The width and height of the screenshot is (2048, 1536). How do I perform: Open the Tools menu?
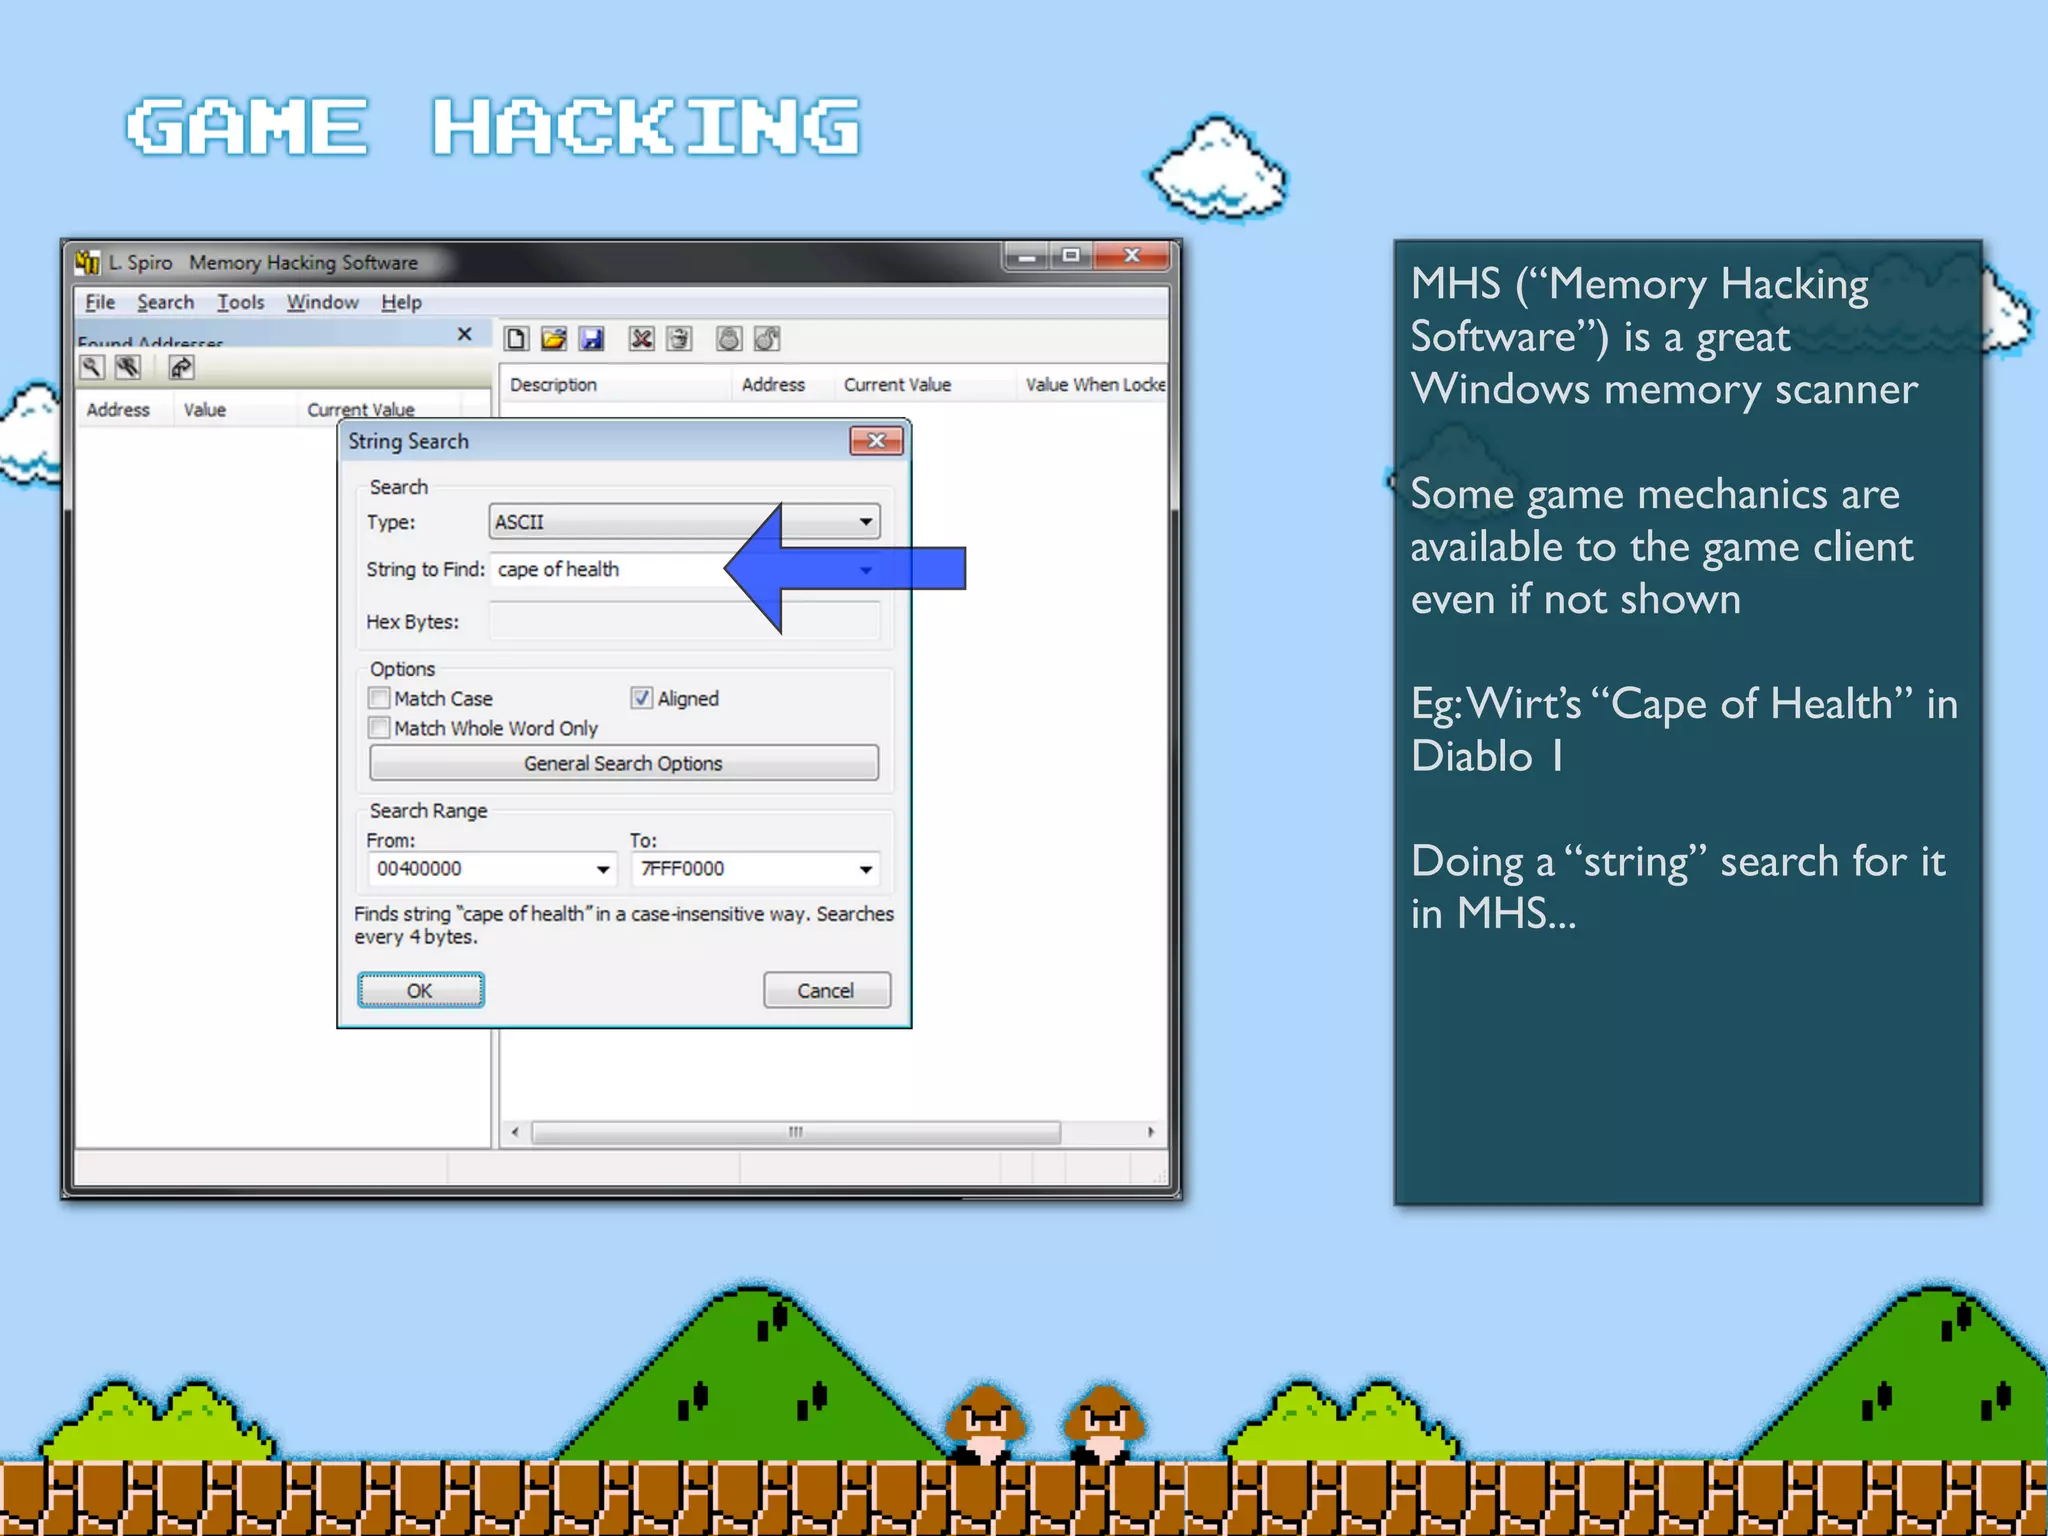240,302
